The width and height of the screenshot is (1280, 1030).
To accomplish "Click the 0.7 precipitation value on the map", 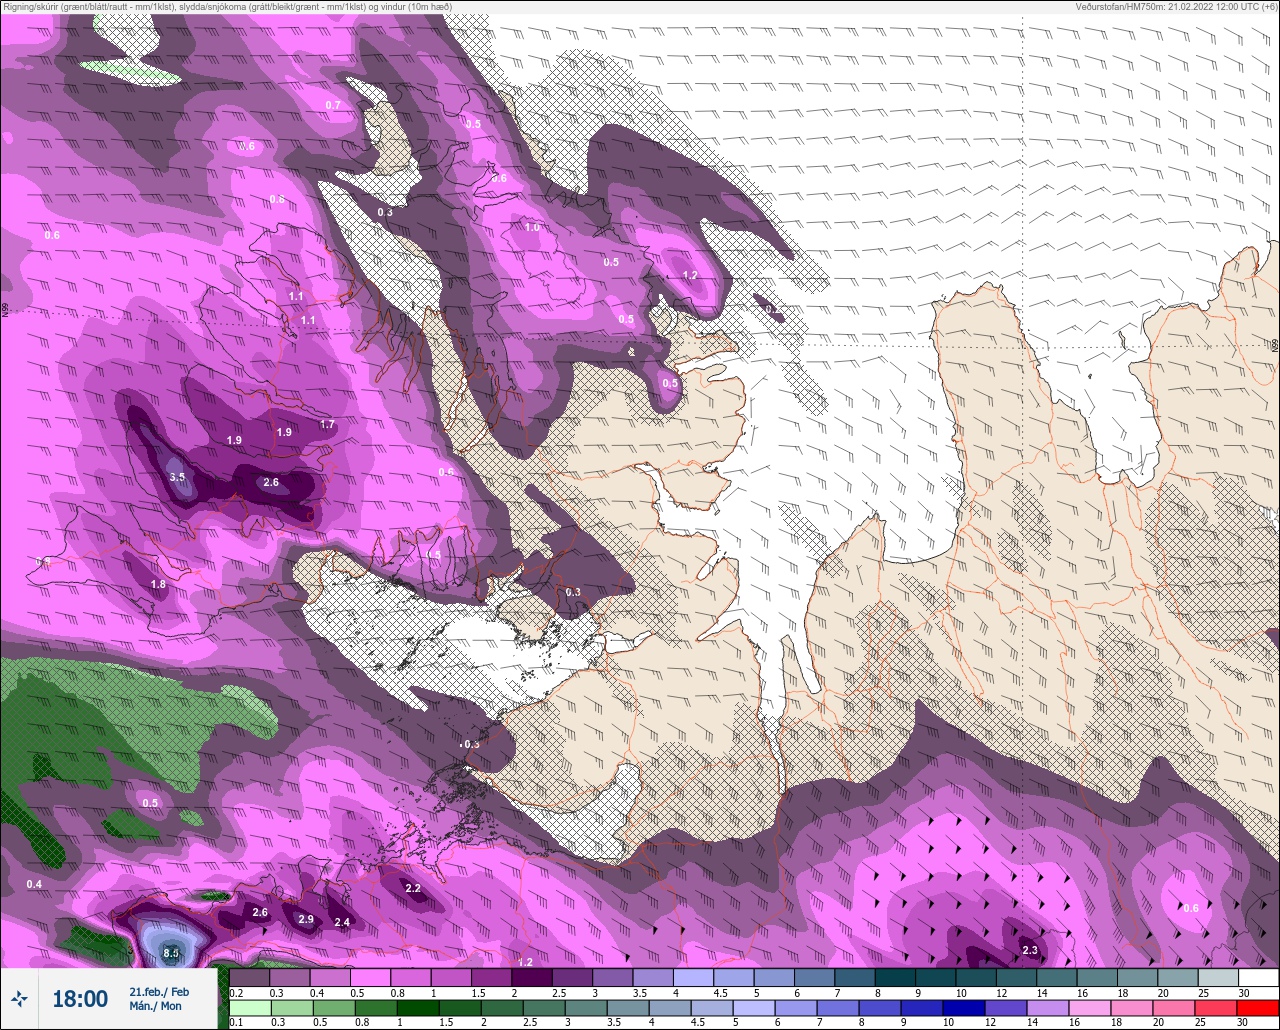I will click(x=333, y=105).
